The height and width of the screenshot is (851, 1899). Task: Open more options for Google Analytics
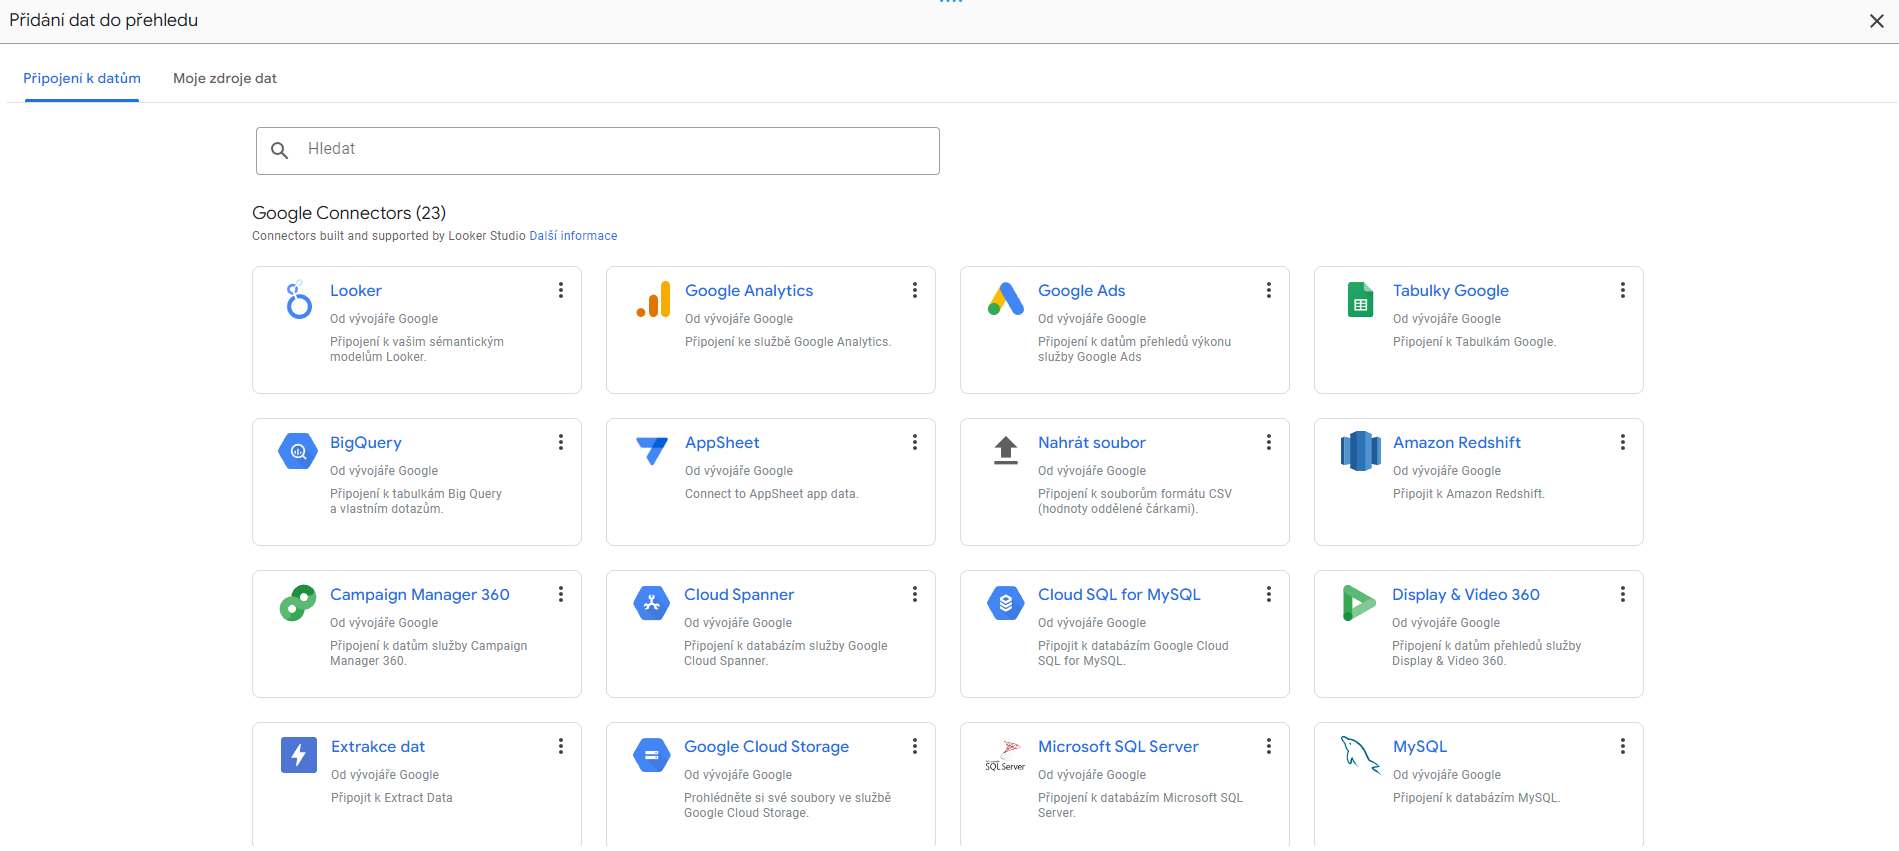pos(915,290)
